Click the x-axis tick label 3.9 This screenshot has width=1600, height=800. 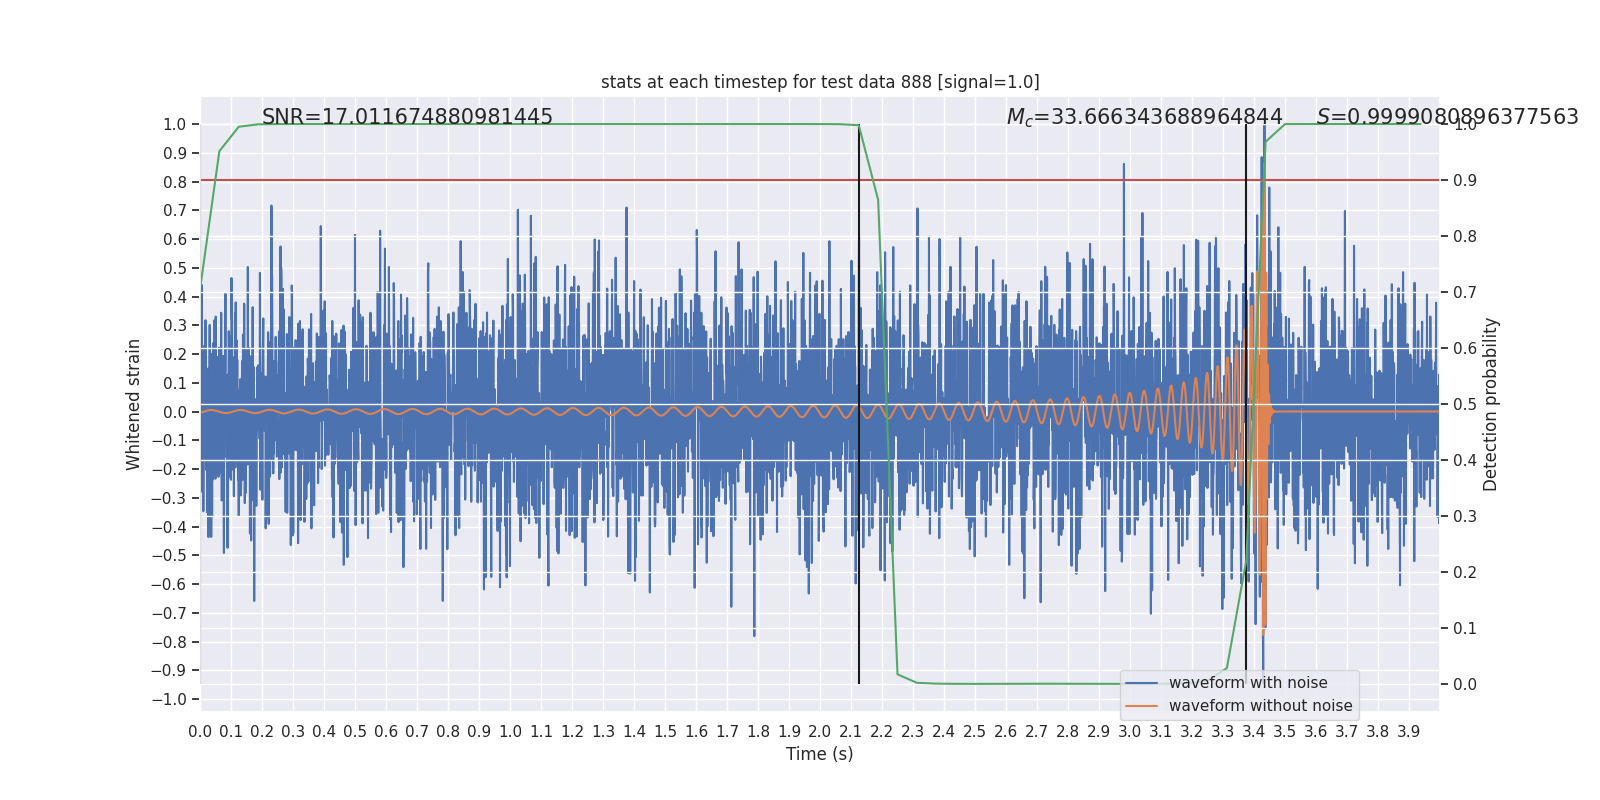(x=1409, y=732)
